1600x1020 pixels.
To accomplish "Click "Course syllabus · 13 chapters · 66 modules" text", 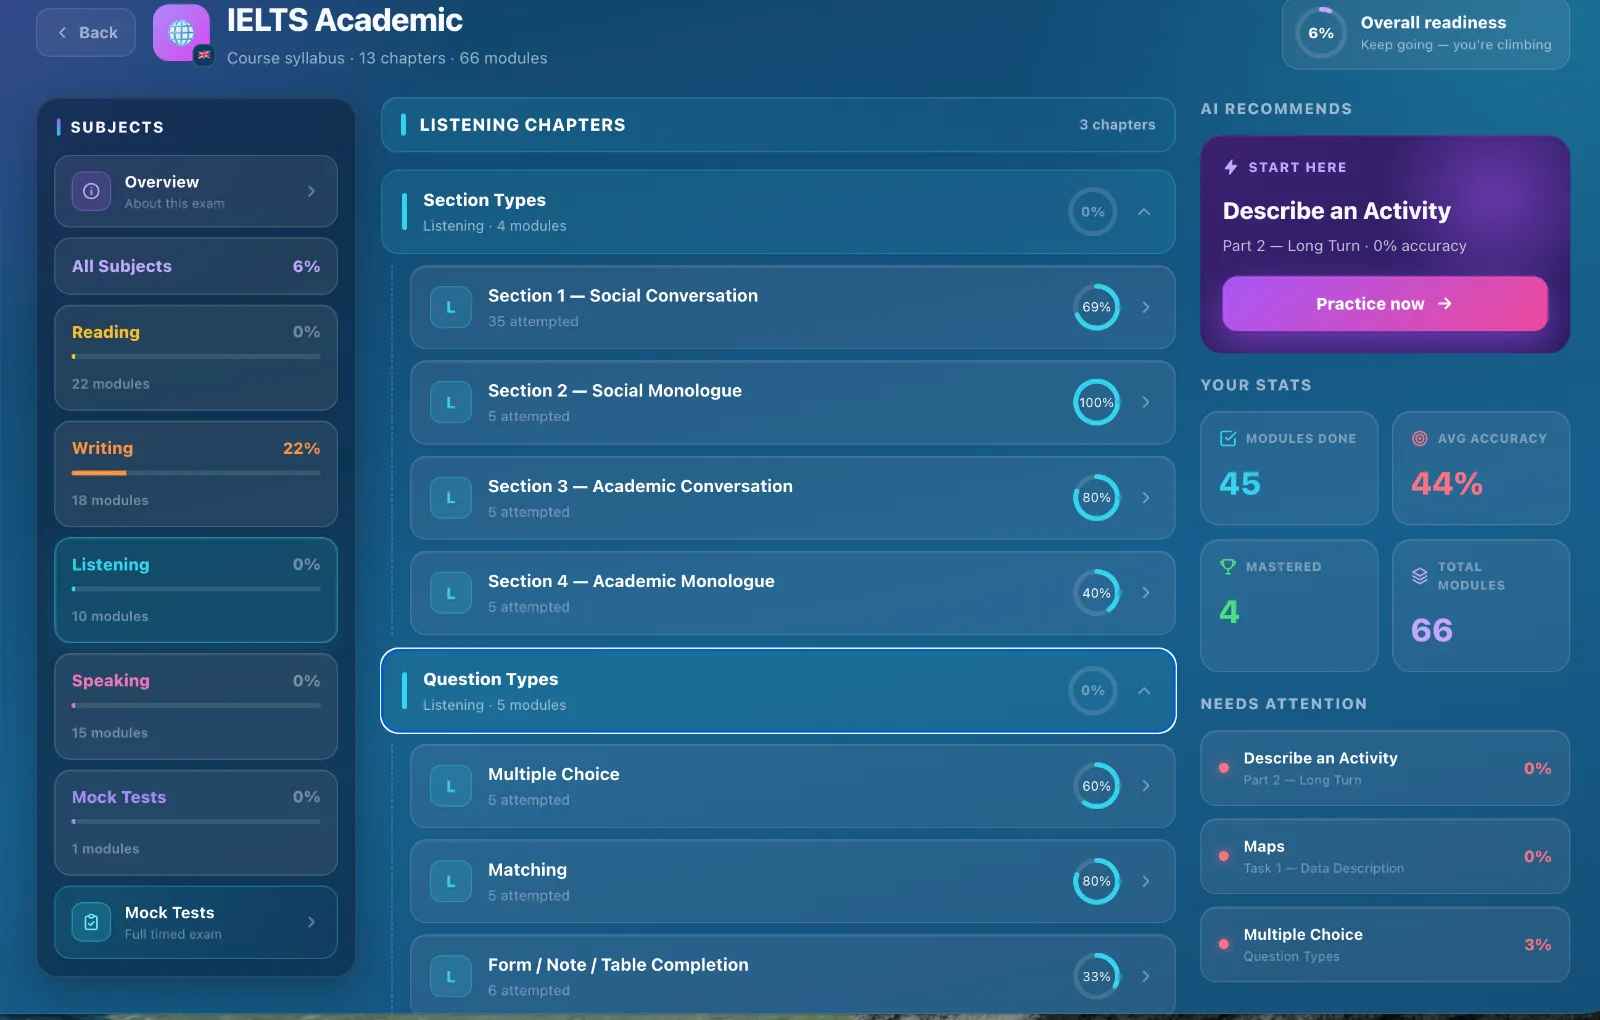I will pyautogui.click(x=387, y=58).
